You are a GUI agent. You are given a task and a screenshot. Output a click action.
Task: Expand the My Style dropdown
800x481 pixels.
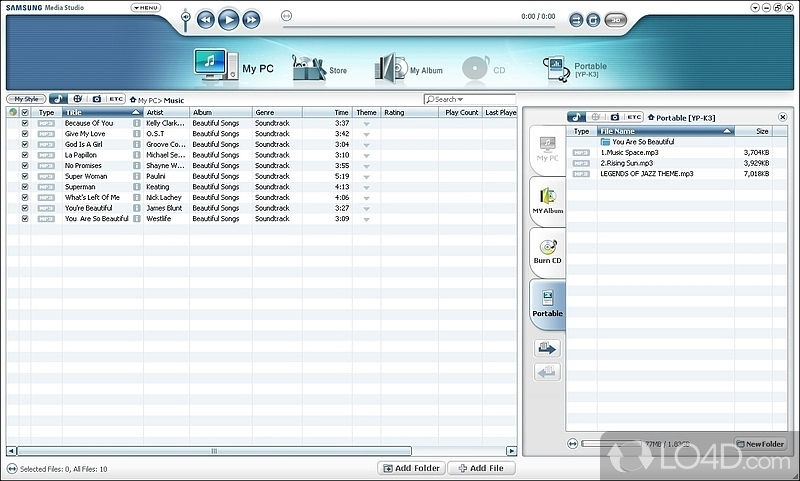(26, 99)
